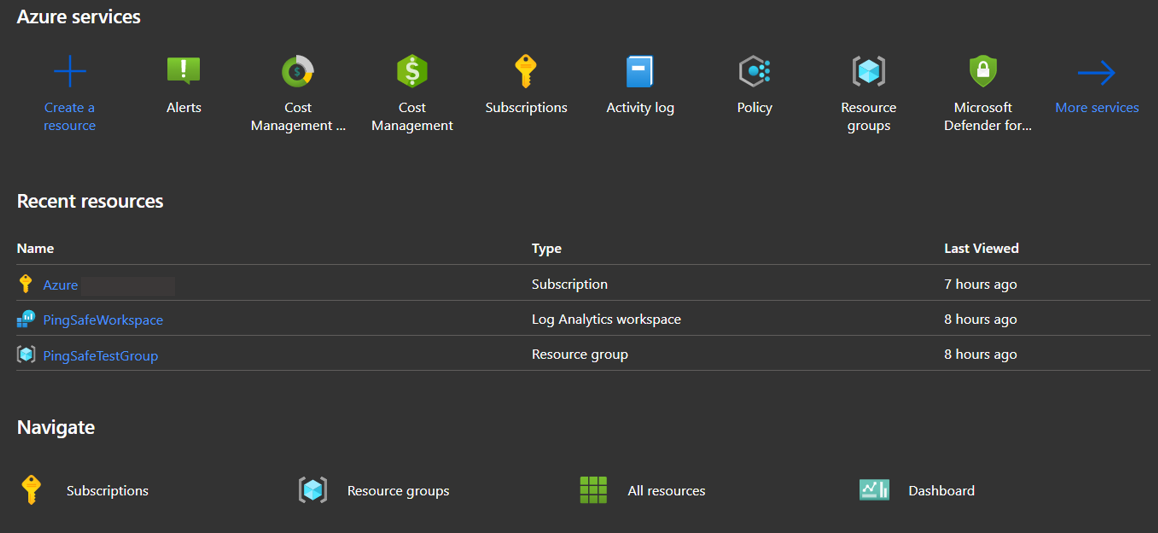Open Resource groups in the Navigate section
1158x533 pixels.
pyautogui.click(x=398, y=491)
